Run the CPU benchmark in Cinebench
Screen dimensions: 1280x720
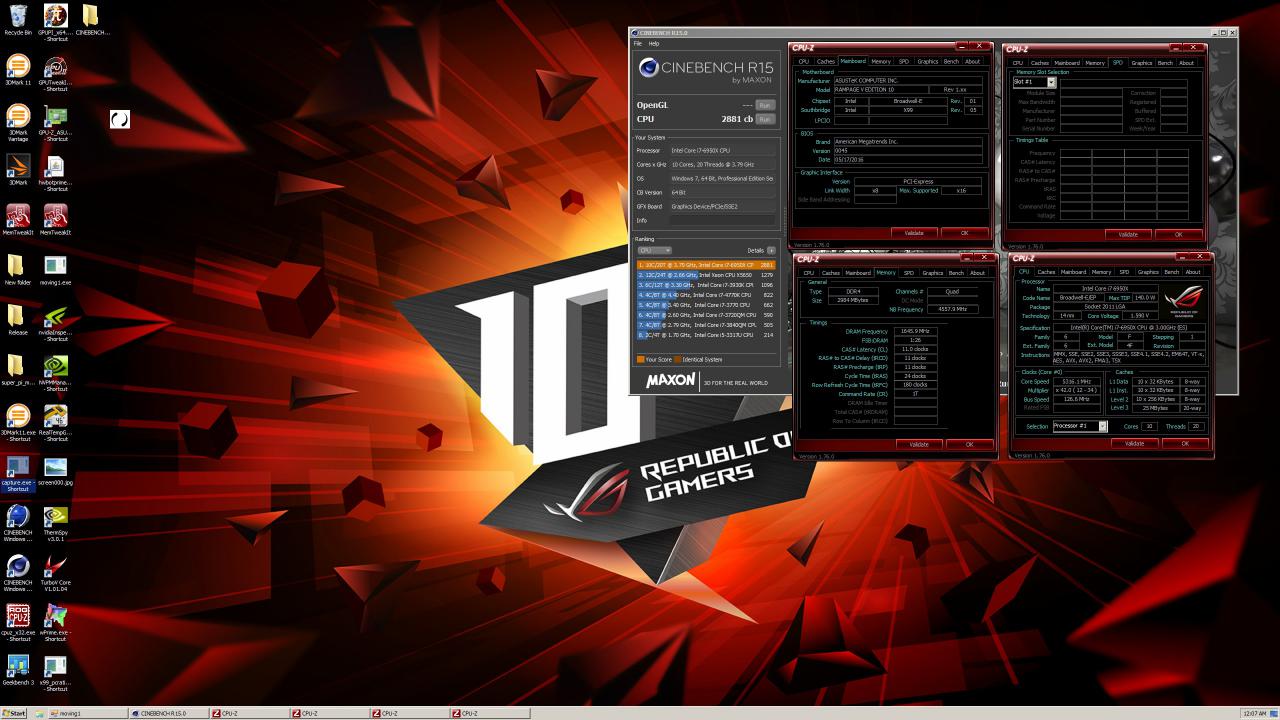(x=765, y=119)
